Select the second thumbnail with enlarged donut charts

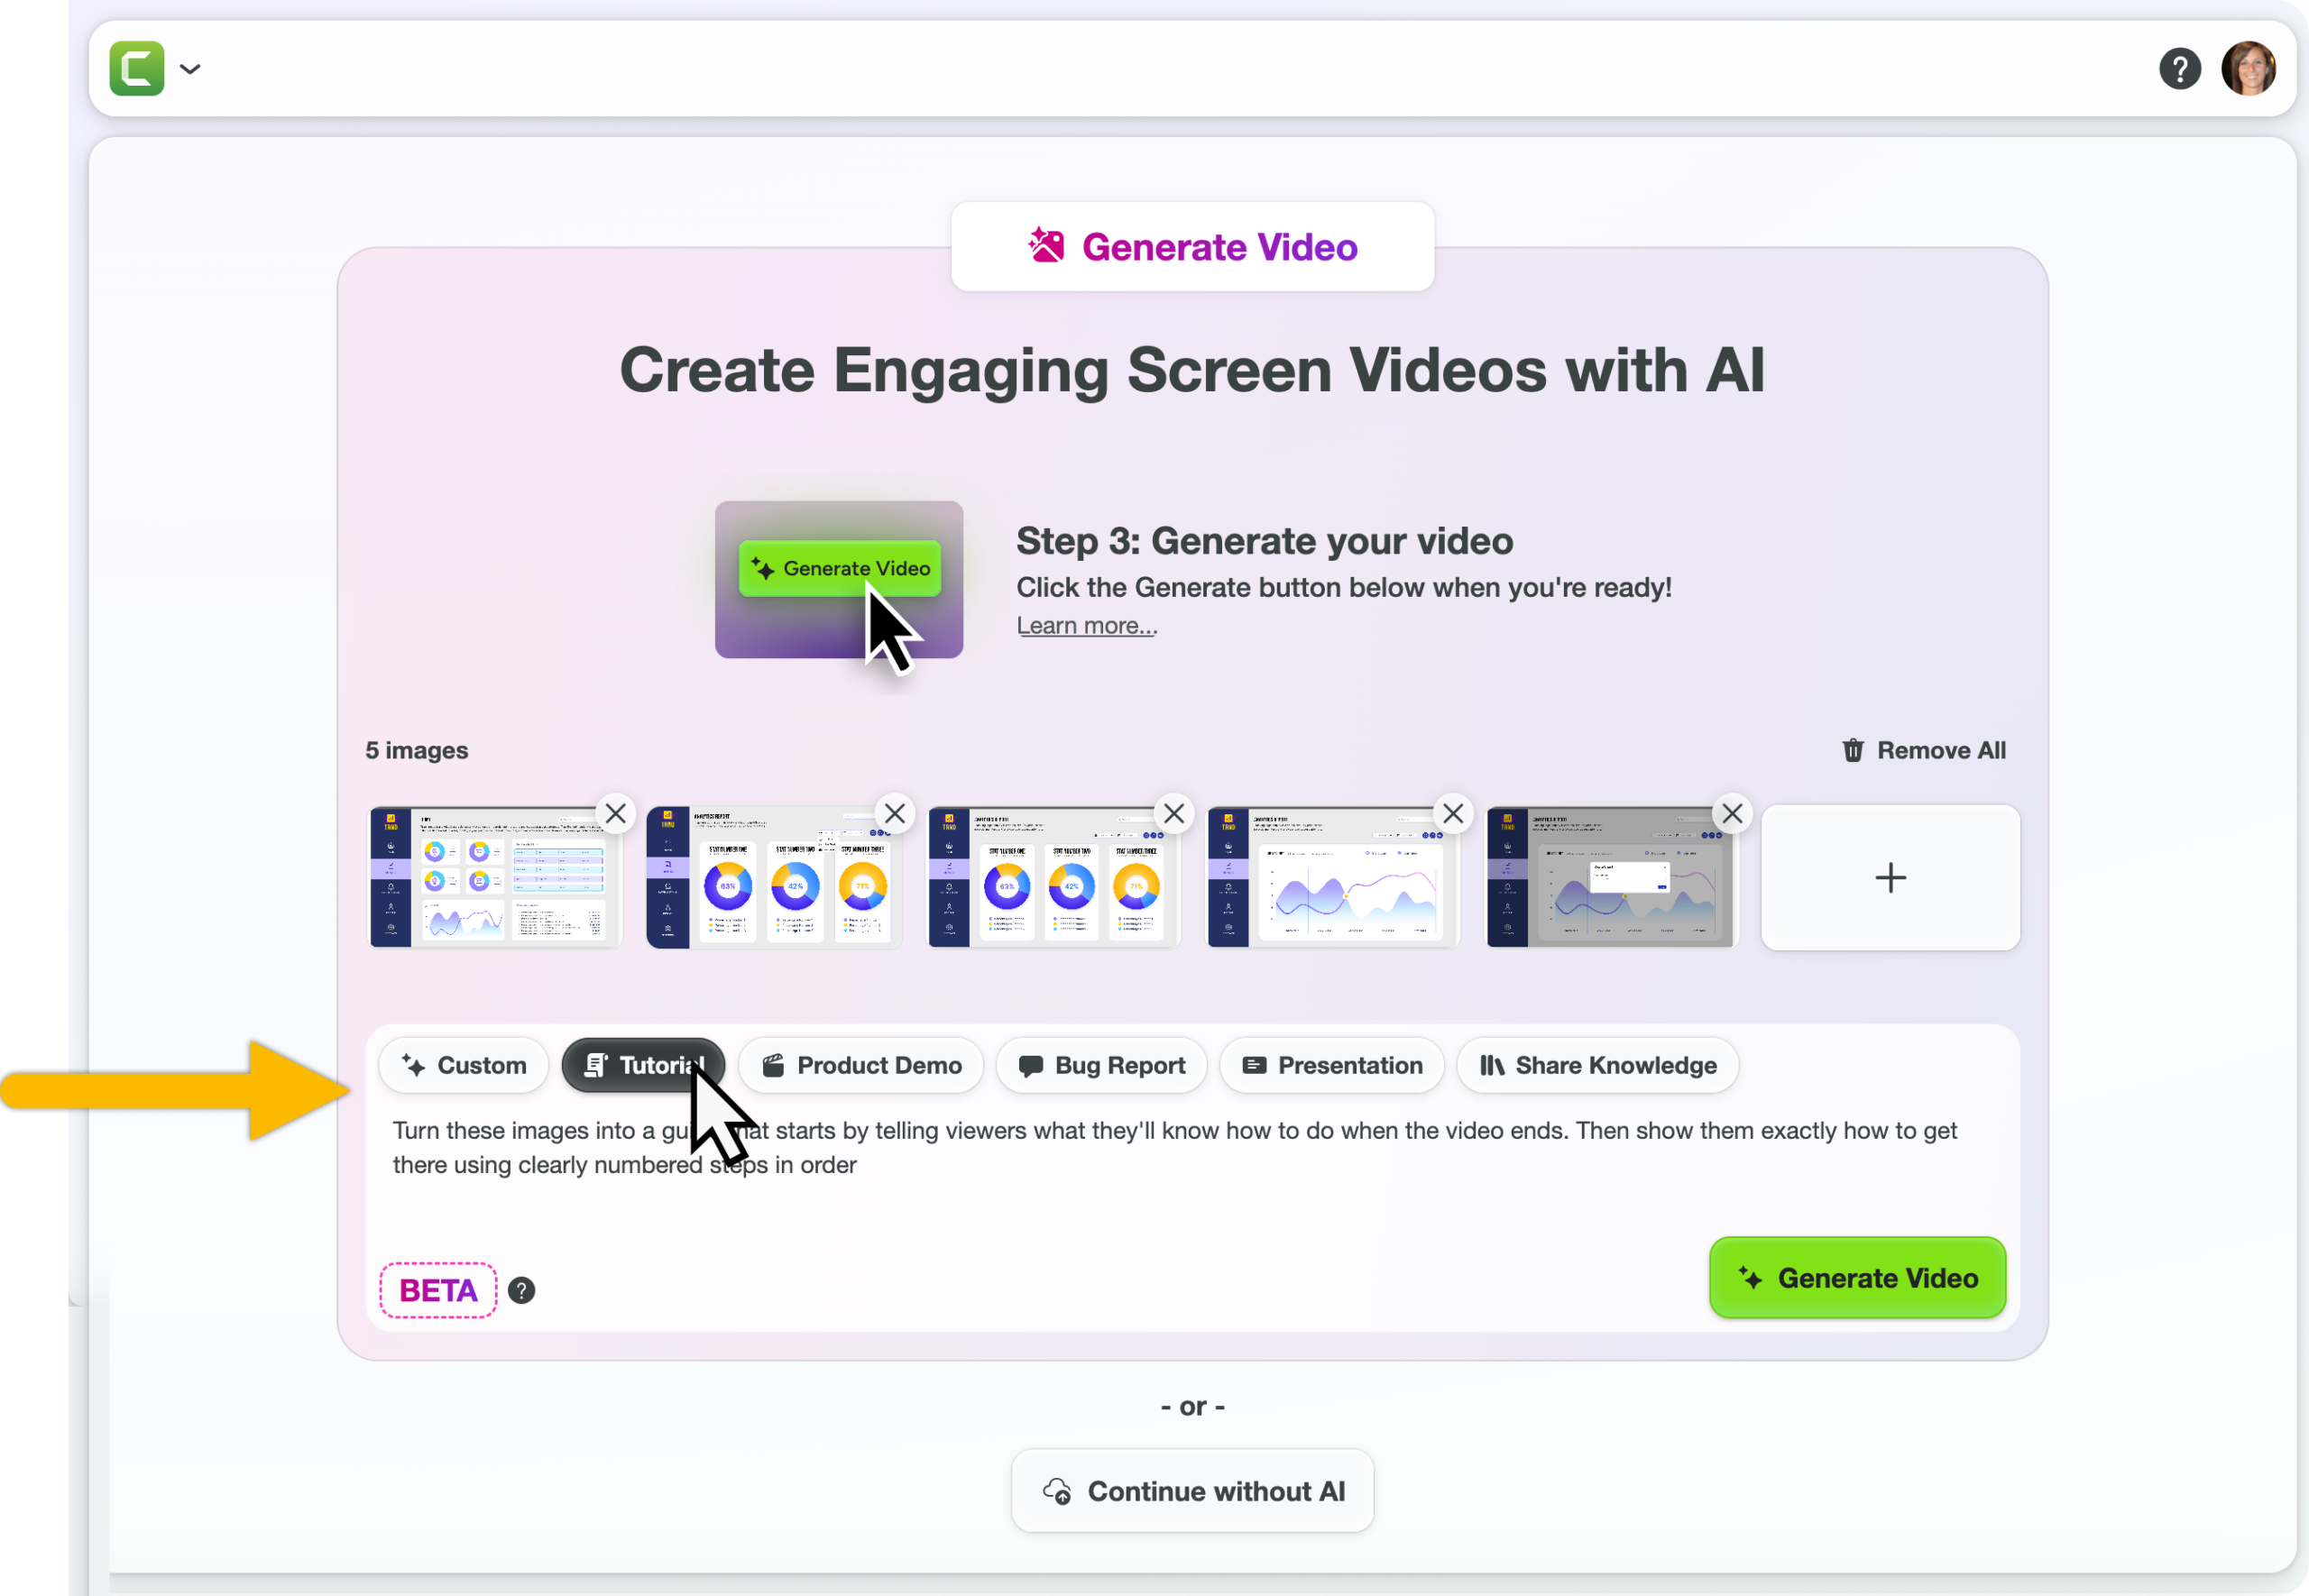pyautogui.click(x=774, y=877)
